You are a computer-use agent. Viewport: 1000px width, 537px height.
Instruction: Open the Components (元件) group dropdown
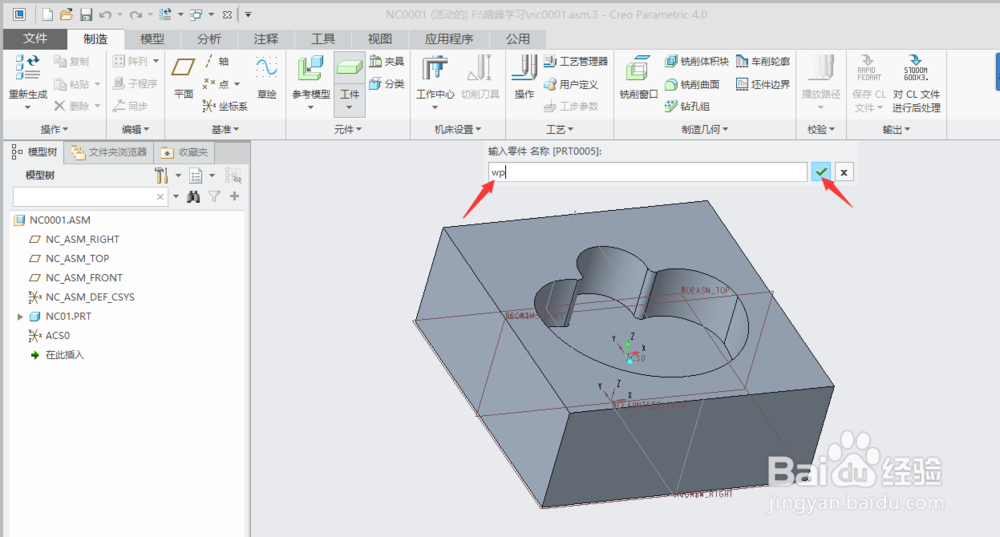(x=348, y=129)
